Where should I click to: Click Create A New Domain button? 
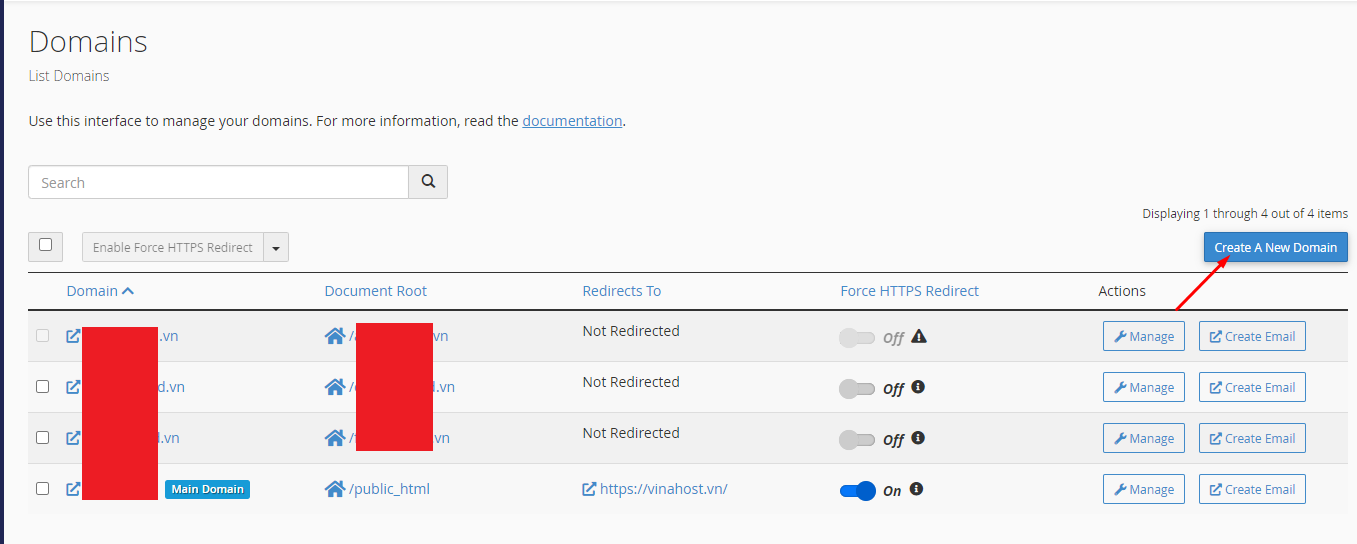1275,247
